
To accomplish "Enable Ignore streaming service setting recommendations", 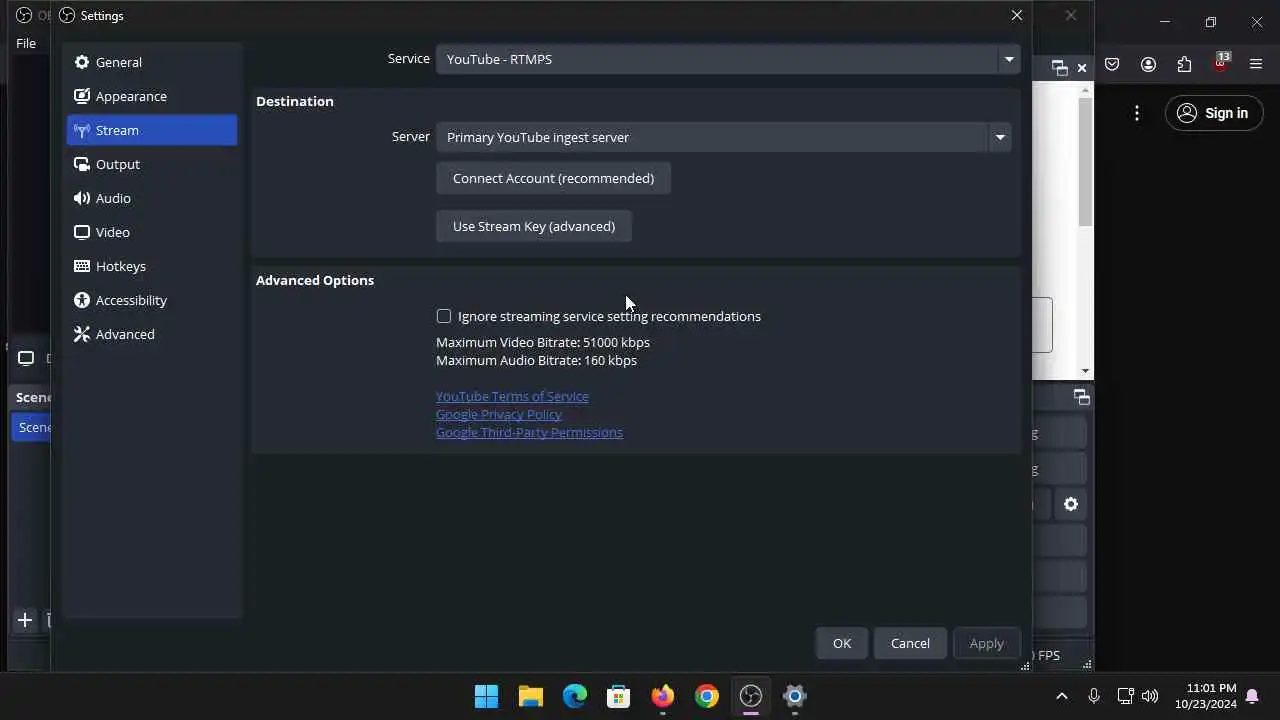I will point(444,316).
